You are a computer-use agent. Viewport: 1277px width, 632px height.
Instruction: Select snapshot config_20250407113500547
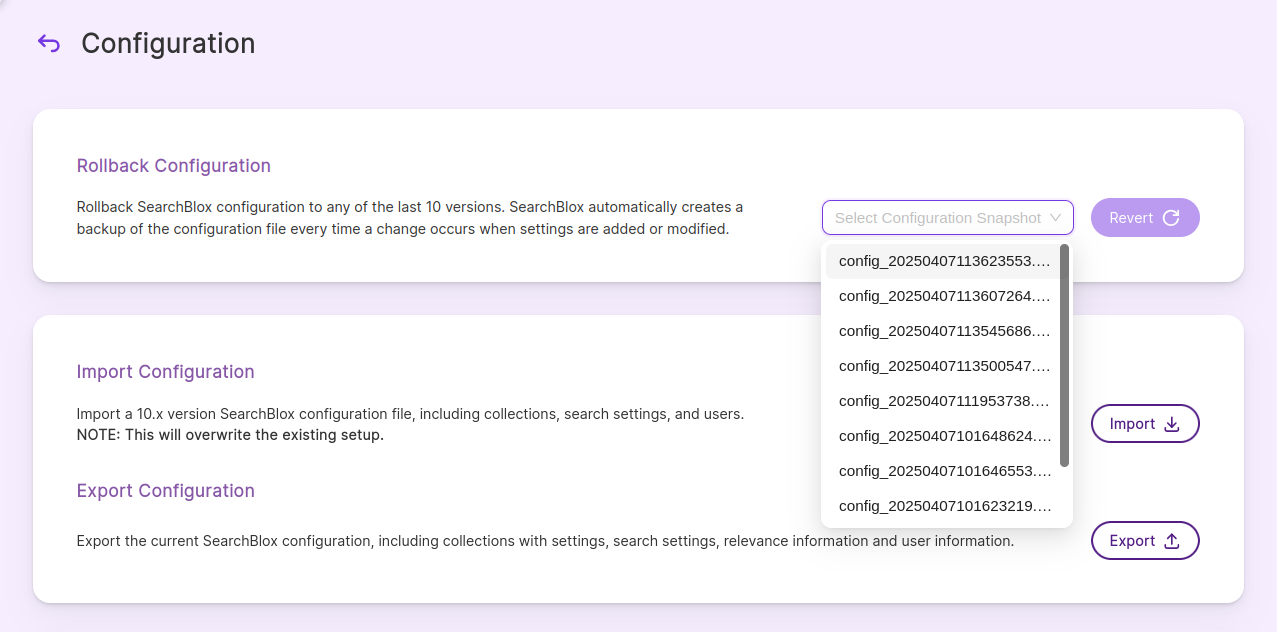tap(942, 366)
